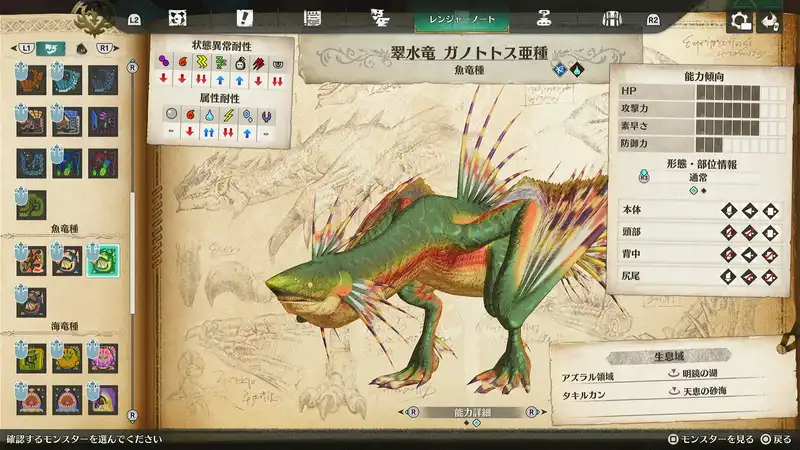The width and height of the screenshot is (800, 450).
Task: Select the pink spotted monster thumbnail under 海竜種
Action: coord(103,358)
